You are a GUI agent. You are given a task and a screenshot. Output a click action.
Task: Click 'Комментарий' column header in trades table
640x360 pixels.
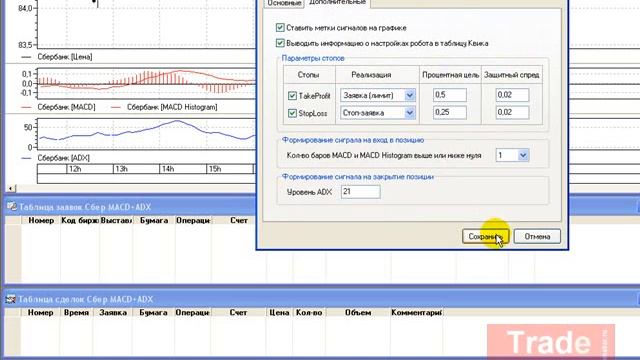[x=417, y=313]
